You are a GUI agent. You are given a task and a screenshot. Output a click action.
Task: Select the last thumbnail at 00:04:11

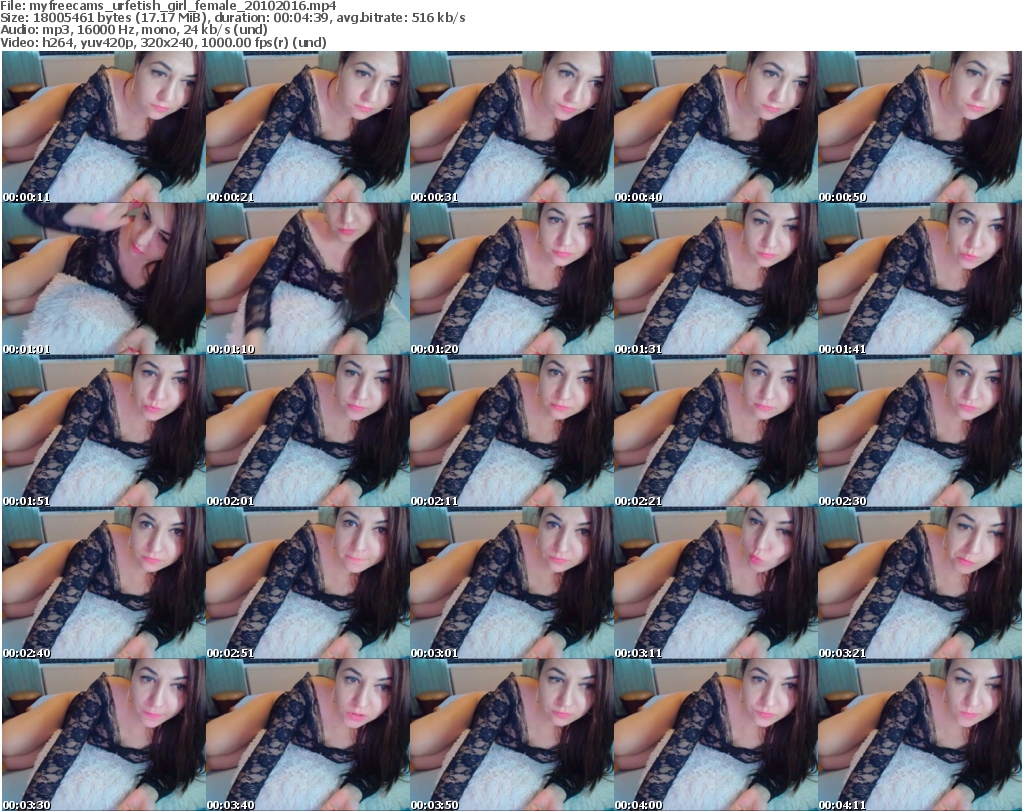(920, 735)
